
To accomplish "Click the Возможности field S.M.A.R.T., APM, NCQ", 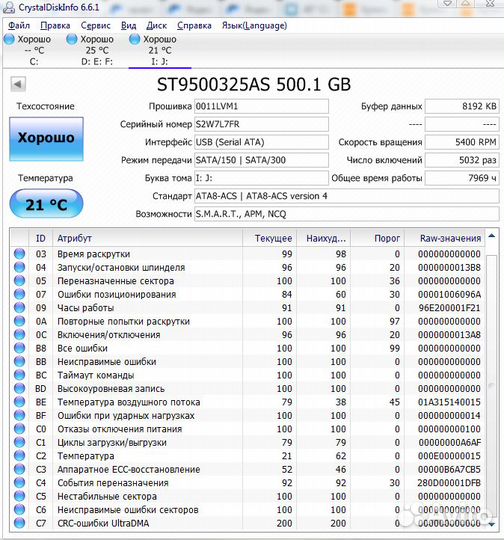I will [347, 214].
